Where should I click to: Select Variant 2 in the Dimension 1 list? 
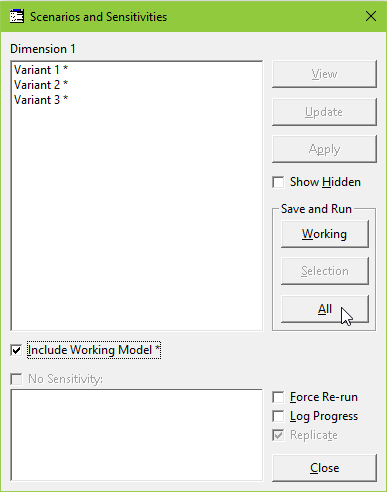point(41,85)
